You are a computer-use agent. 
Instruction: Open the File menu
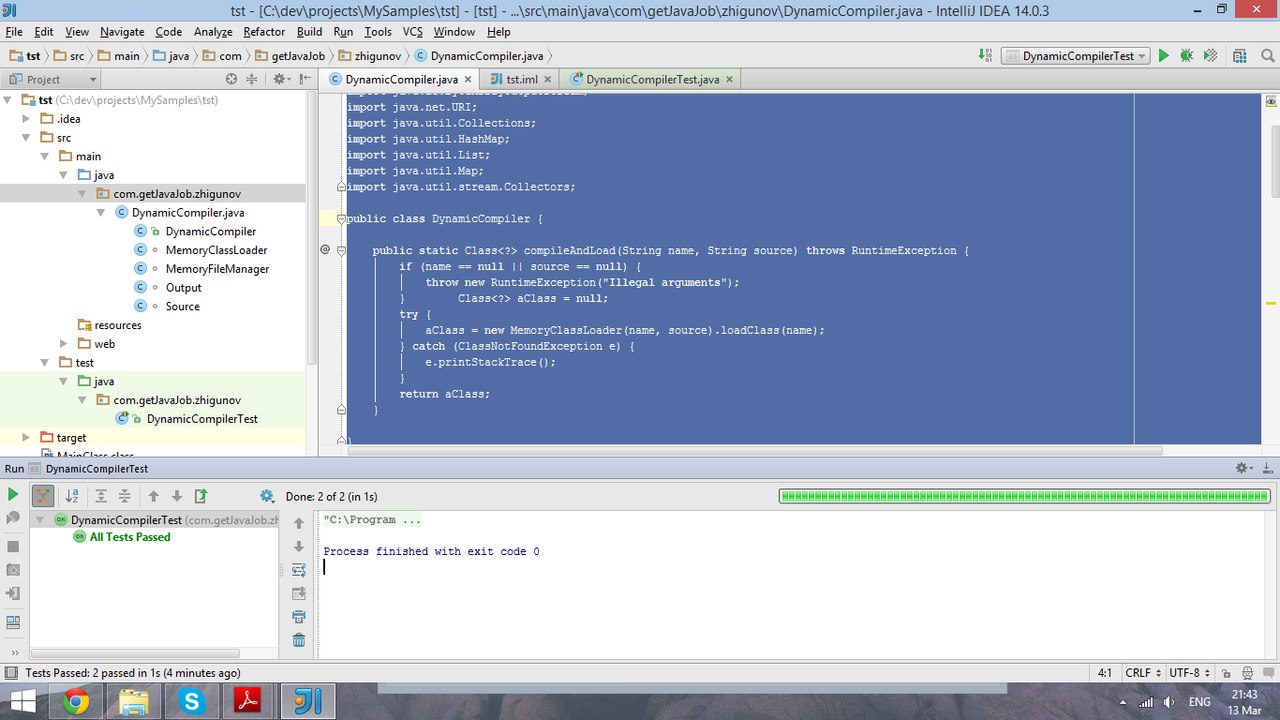pos(15,32)
